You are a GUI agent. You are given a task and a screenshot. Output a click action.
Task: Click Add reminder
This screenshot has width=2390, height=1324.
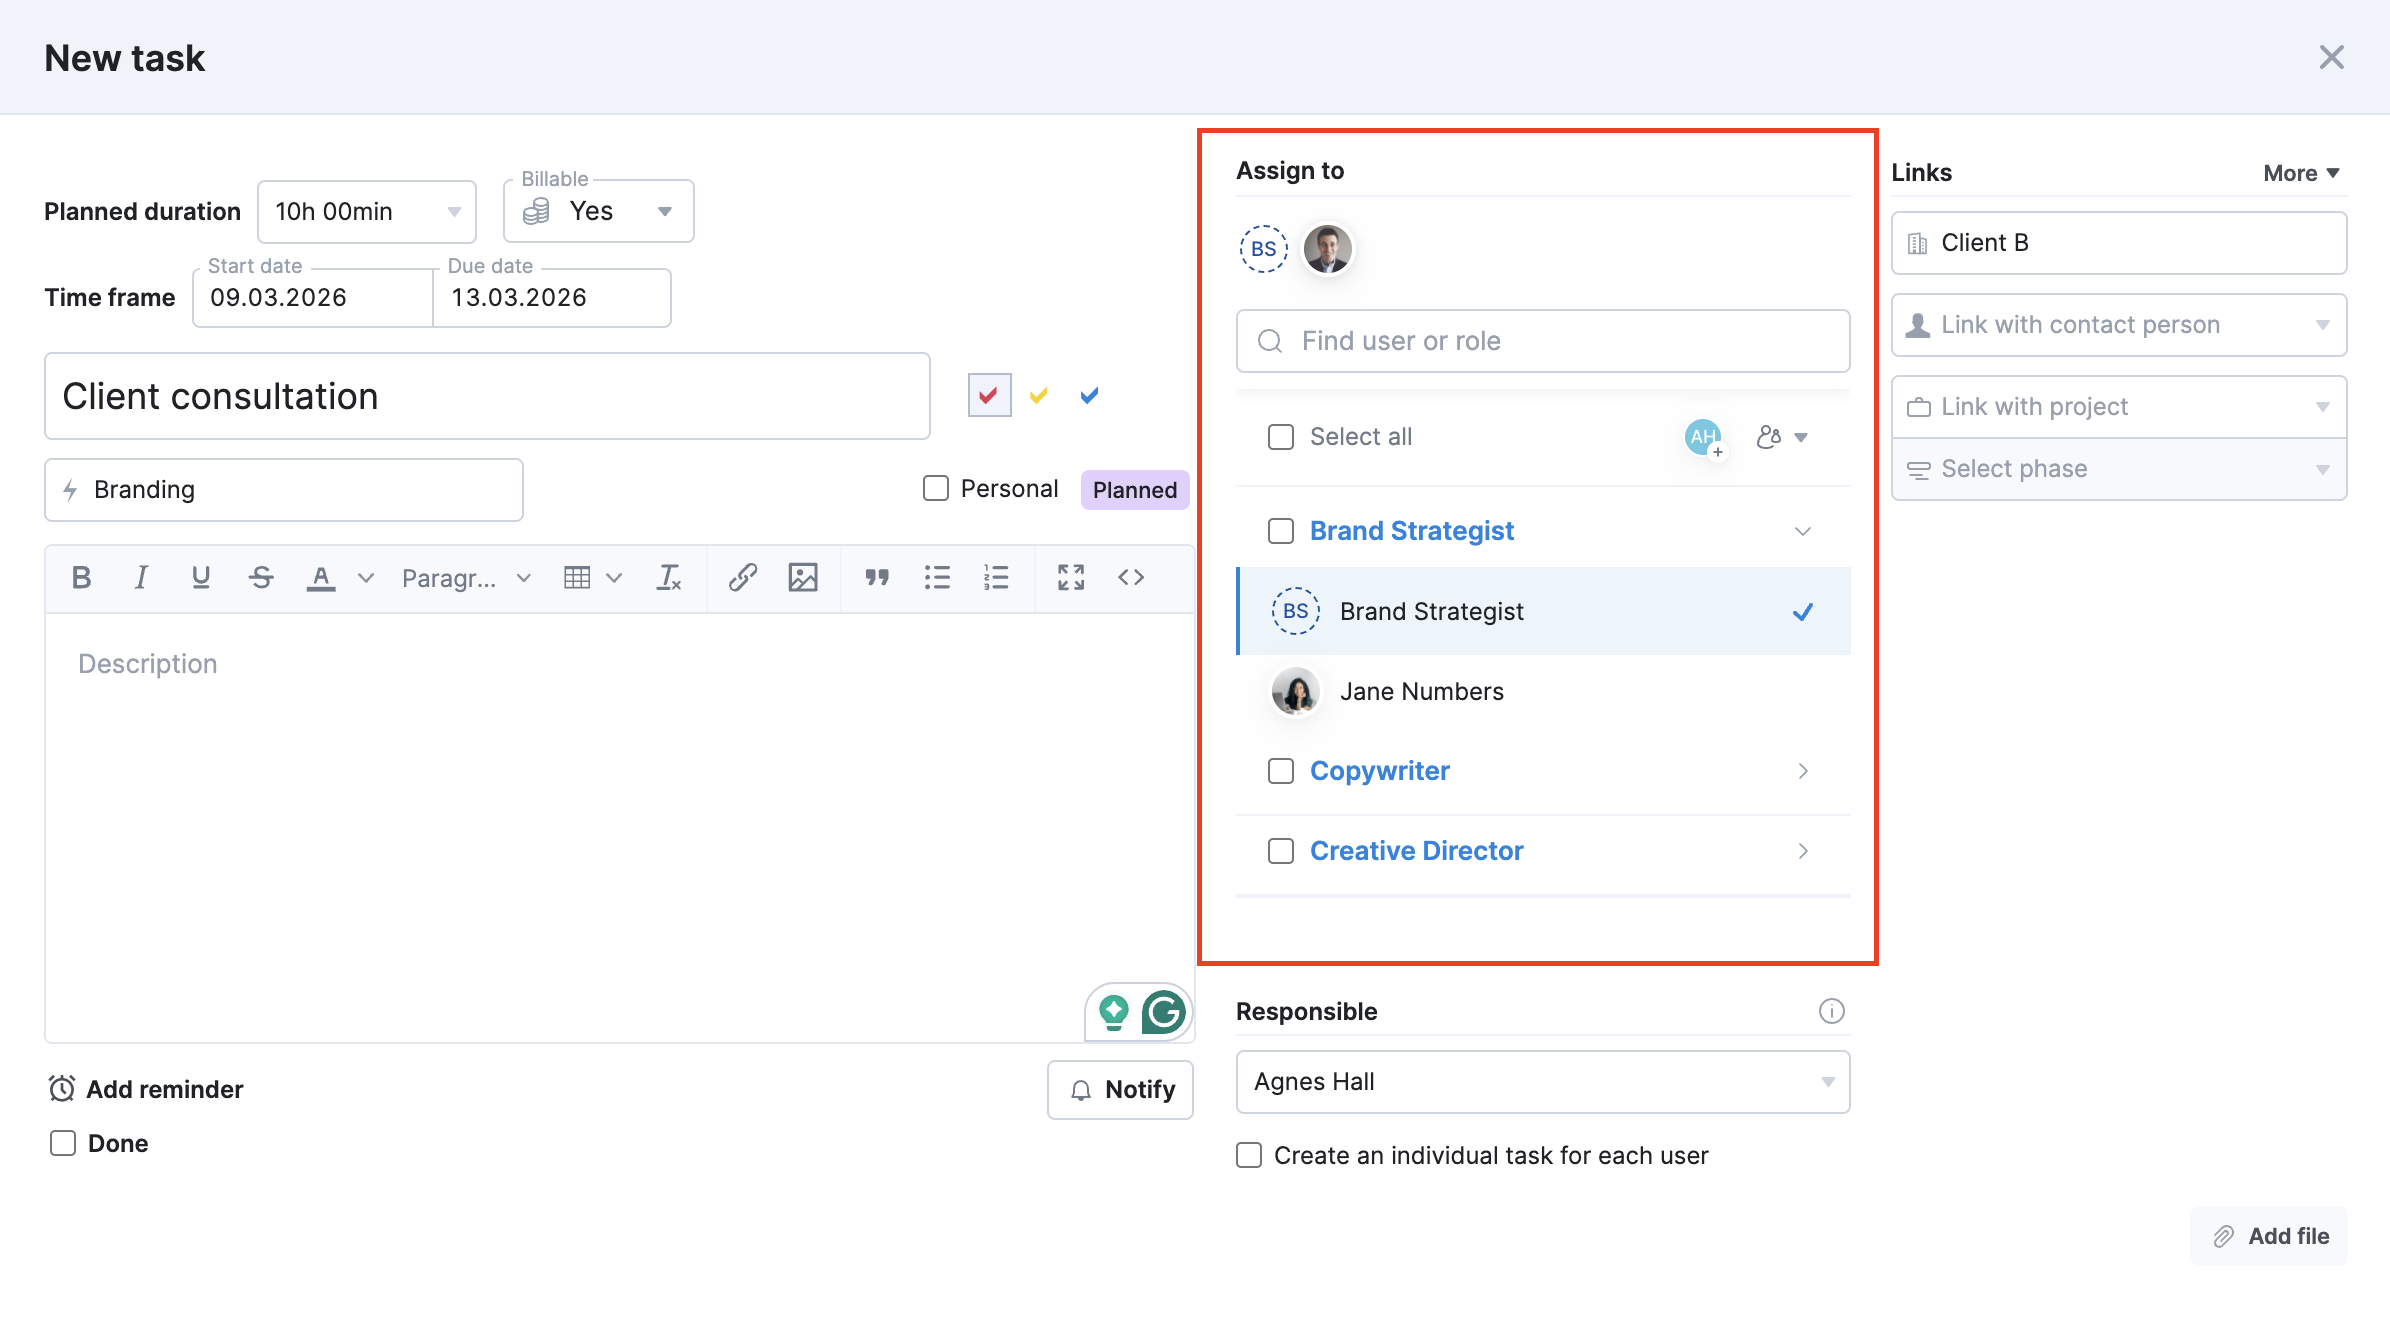click(x=146, y=1089)
